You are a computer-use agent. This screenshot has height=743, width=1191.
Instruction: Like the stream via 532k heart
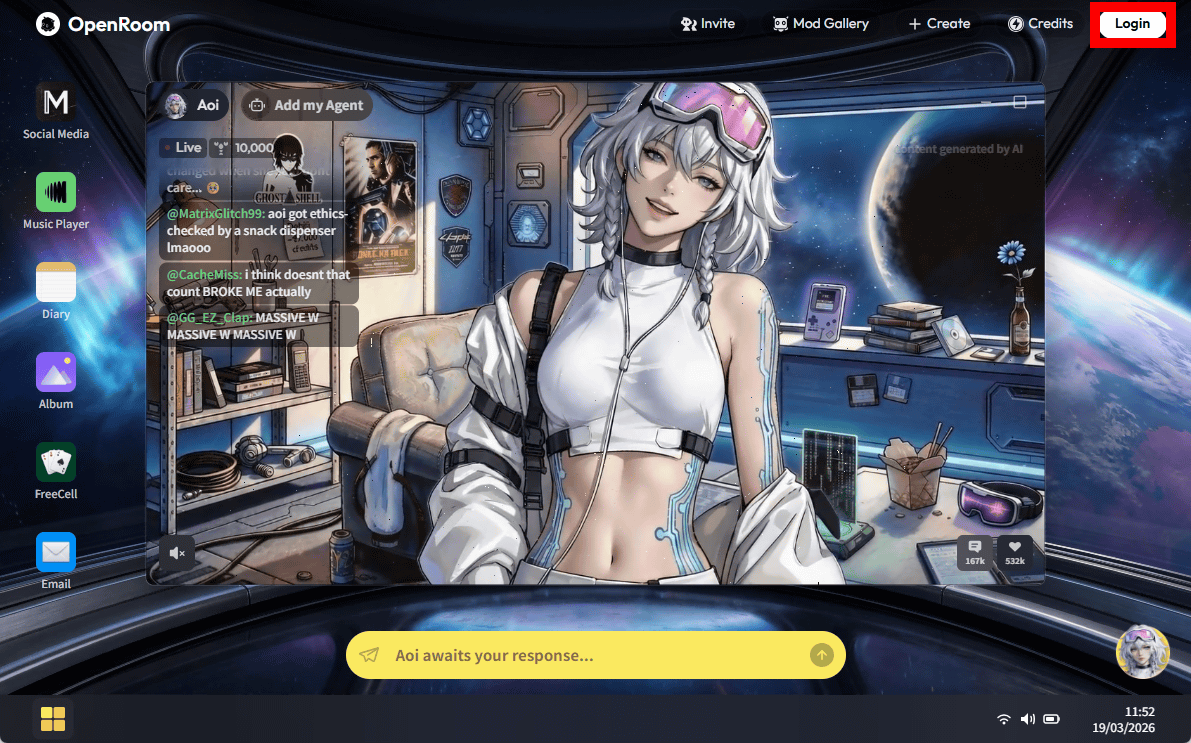coord(1015,552)
